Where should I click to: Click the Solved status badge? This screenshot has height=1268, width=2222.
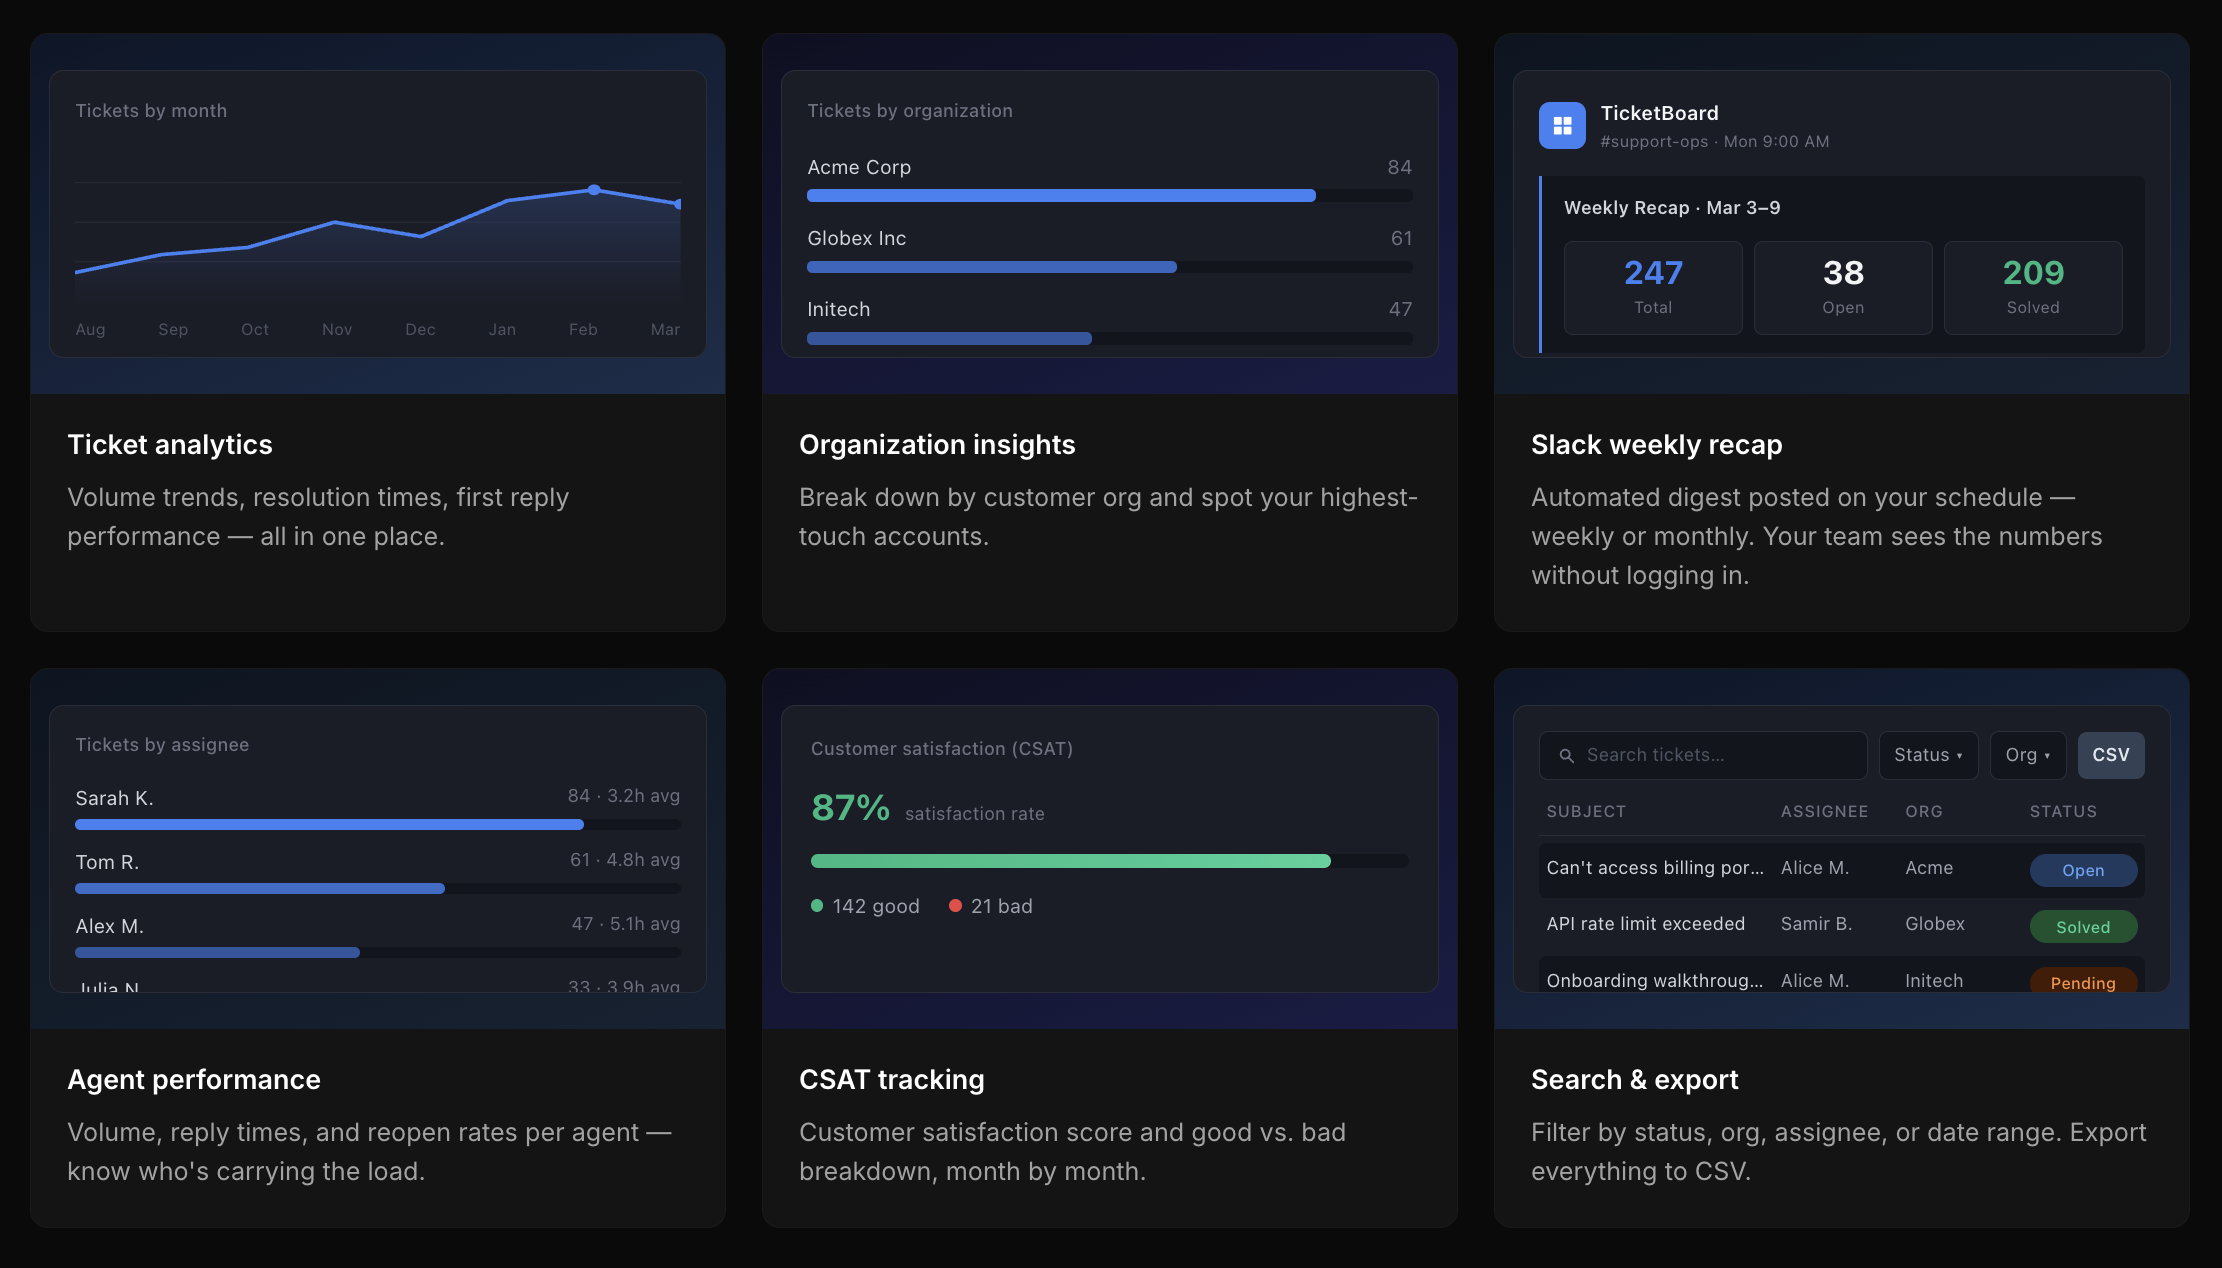click(x=2082, y=927)
